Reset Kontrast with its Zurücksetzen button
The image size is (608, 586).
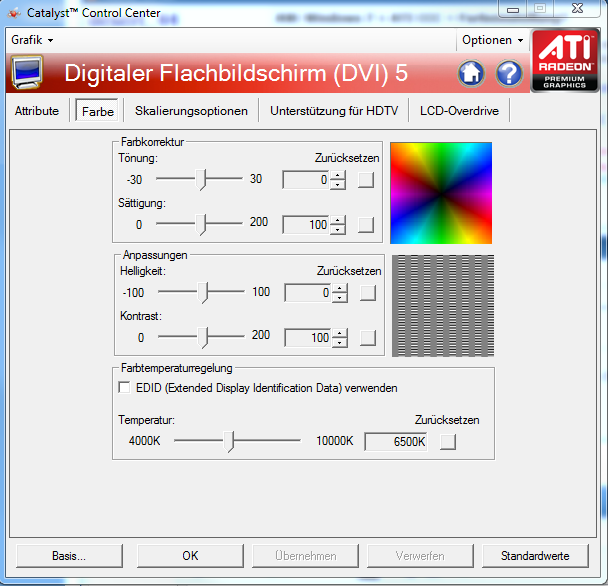[368, 338]
